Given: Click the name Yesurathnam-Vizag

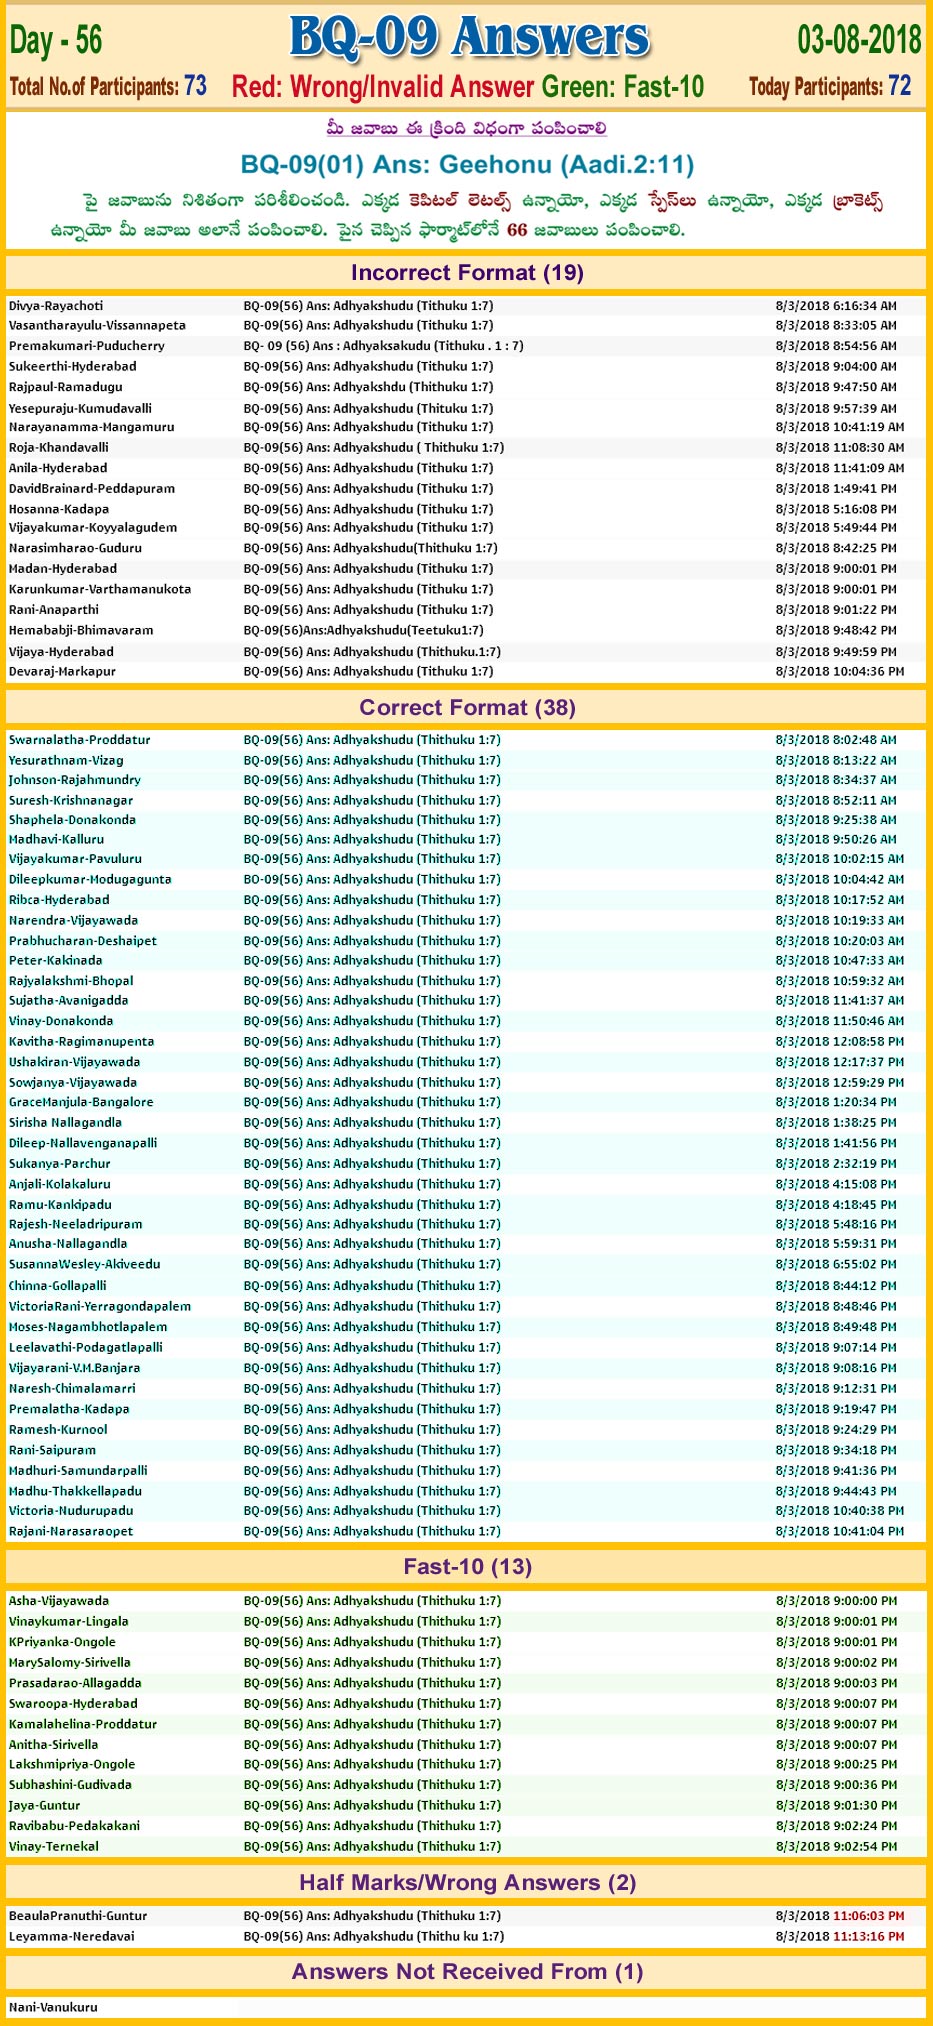Looking at the screenshot, I should point(66,760).
